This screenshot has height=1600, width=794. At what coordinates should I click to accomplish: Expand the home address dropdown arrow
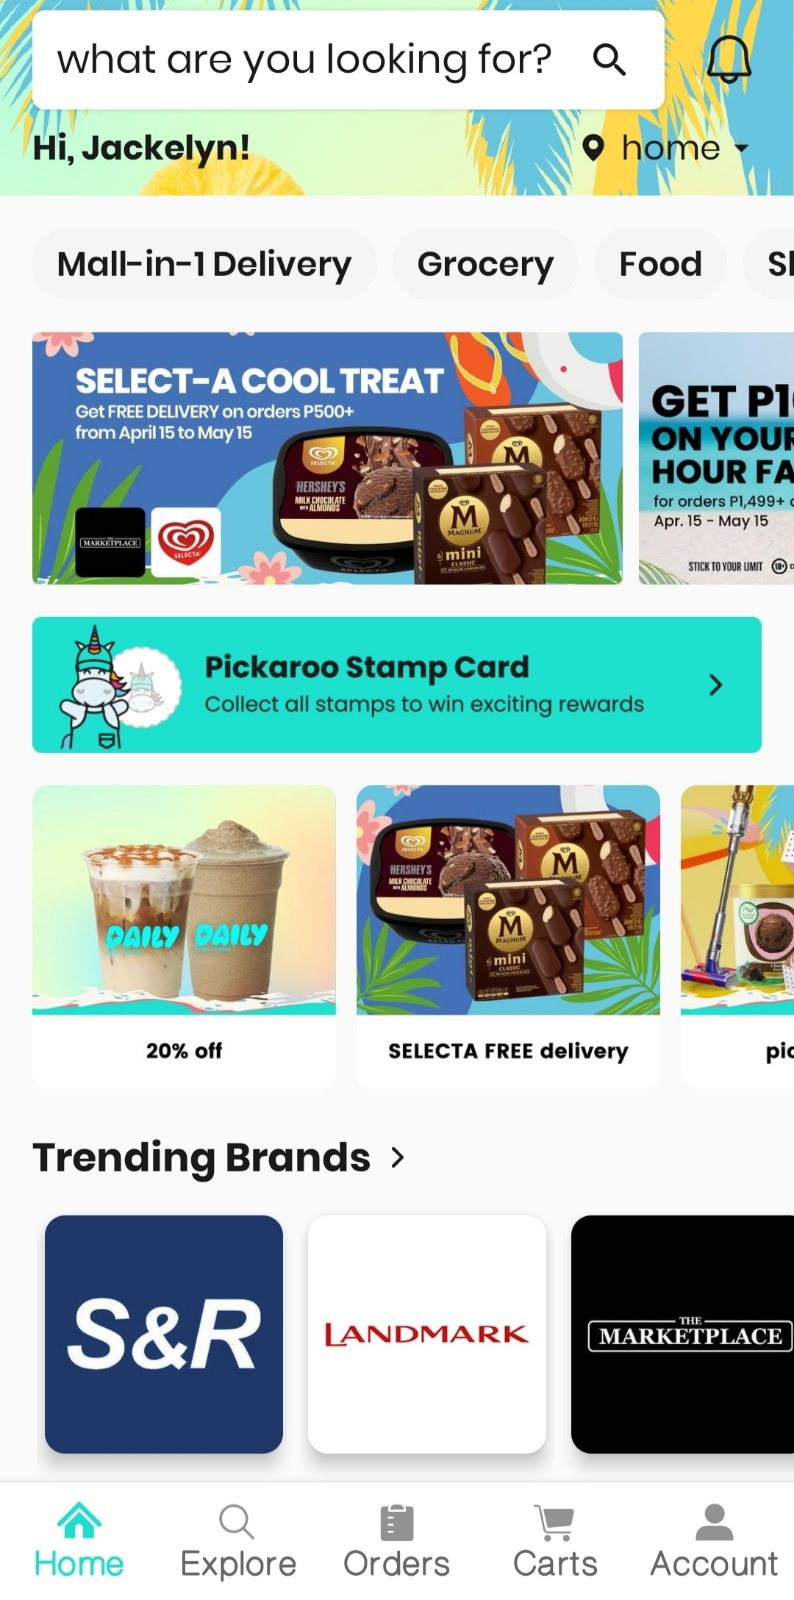(741, 148)
